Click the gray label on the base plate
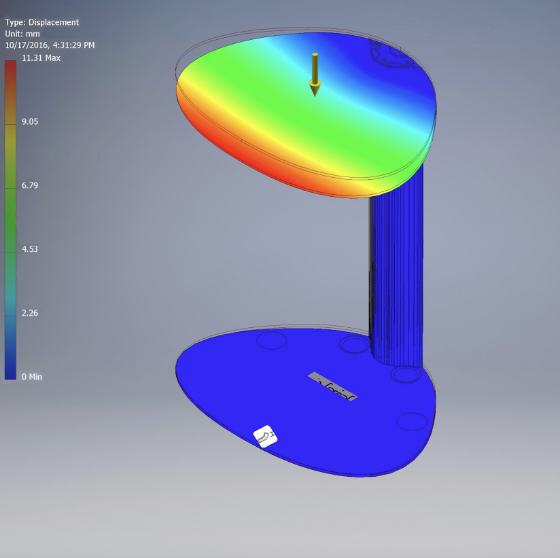Image resolution: width=560 pixels, height=558 pixels. 332,387
